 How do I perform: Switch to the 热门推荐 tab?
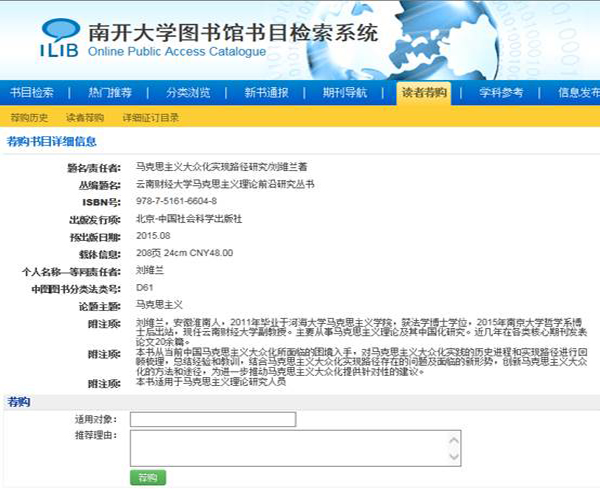pyautogui.click(x=109, y=93)
